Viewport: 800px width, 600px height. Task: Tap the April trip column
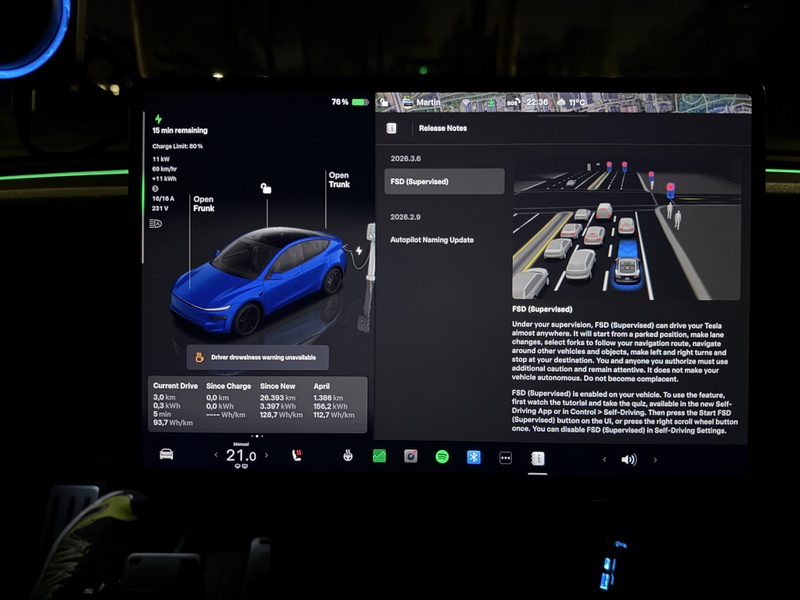(334, 401)
